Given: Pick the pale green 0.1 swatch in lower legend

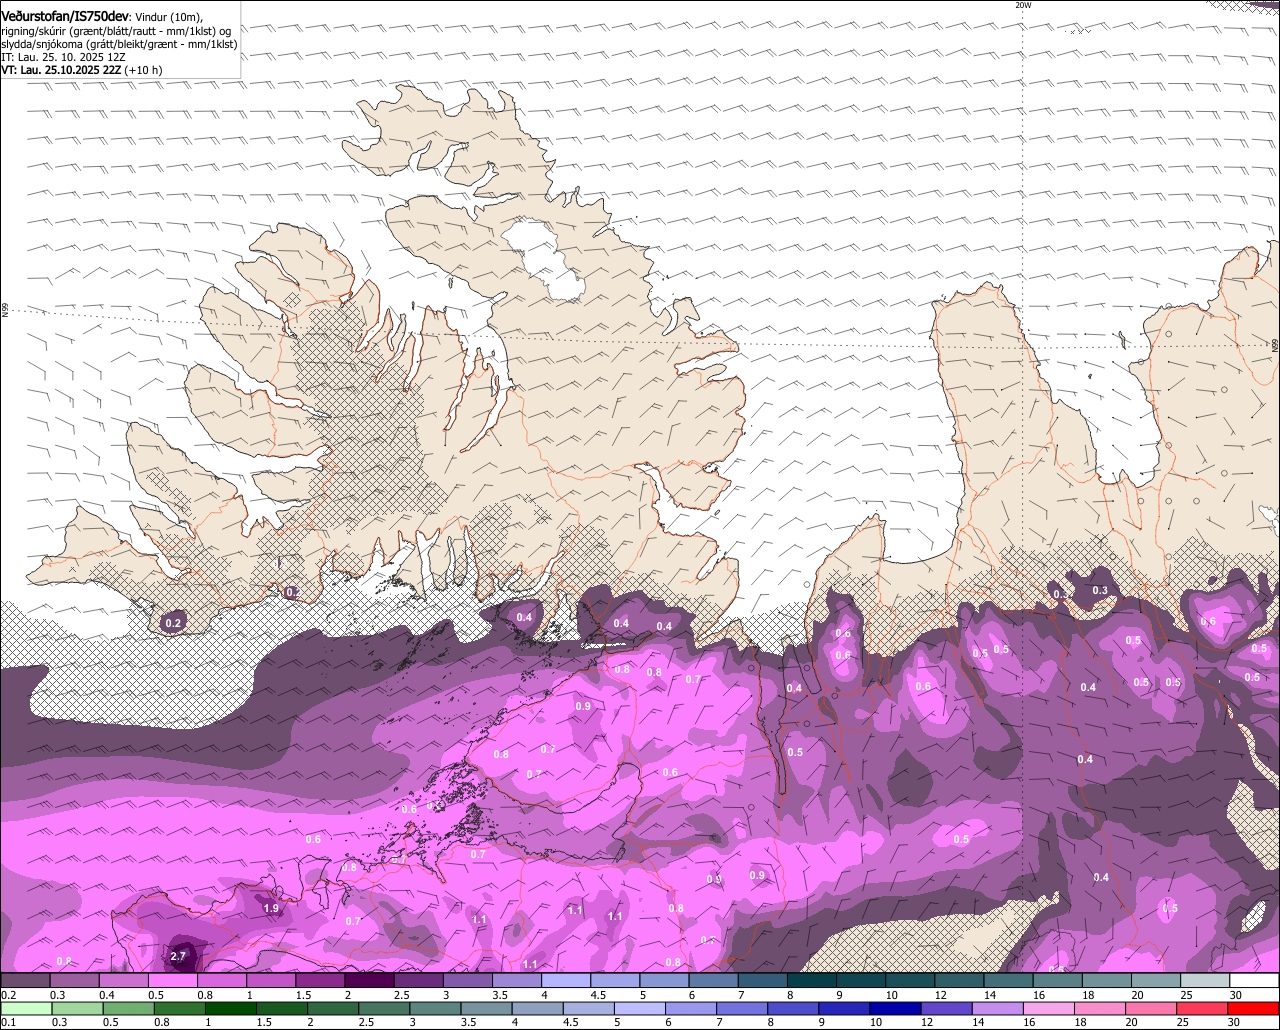Looking at the screenshot, I should tap(27, 1008).
